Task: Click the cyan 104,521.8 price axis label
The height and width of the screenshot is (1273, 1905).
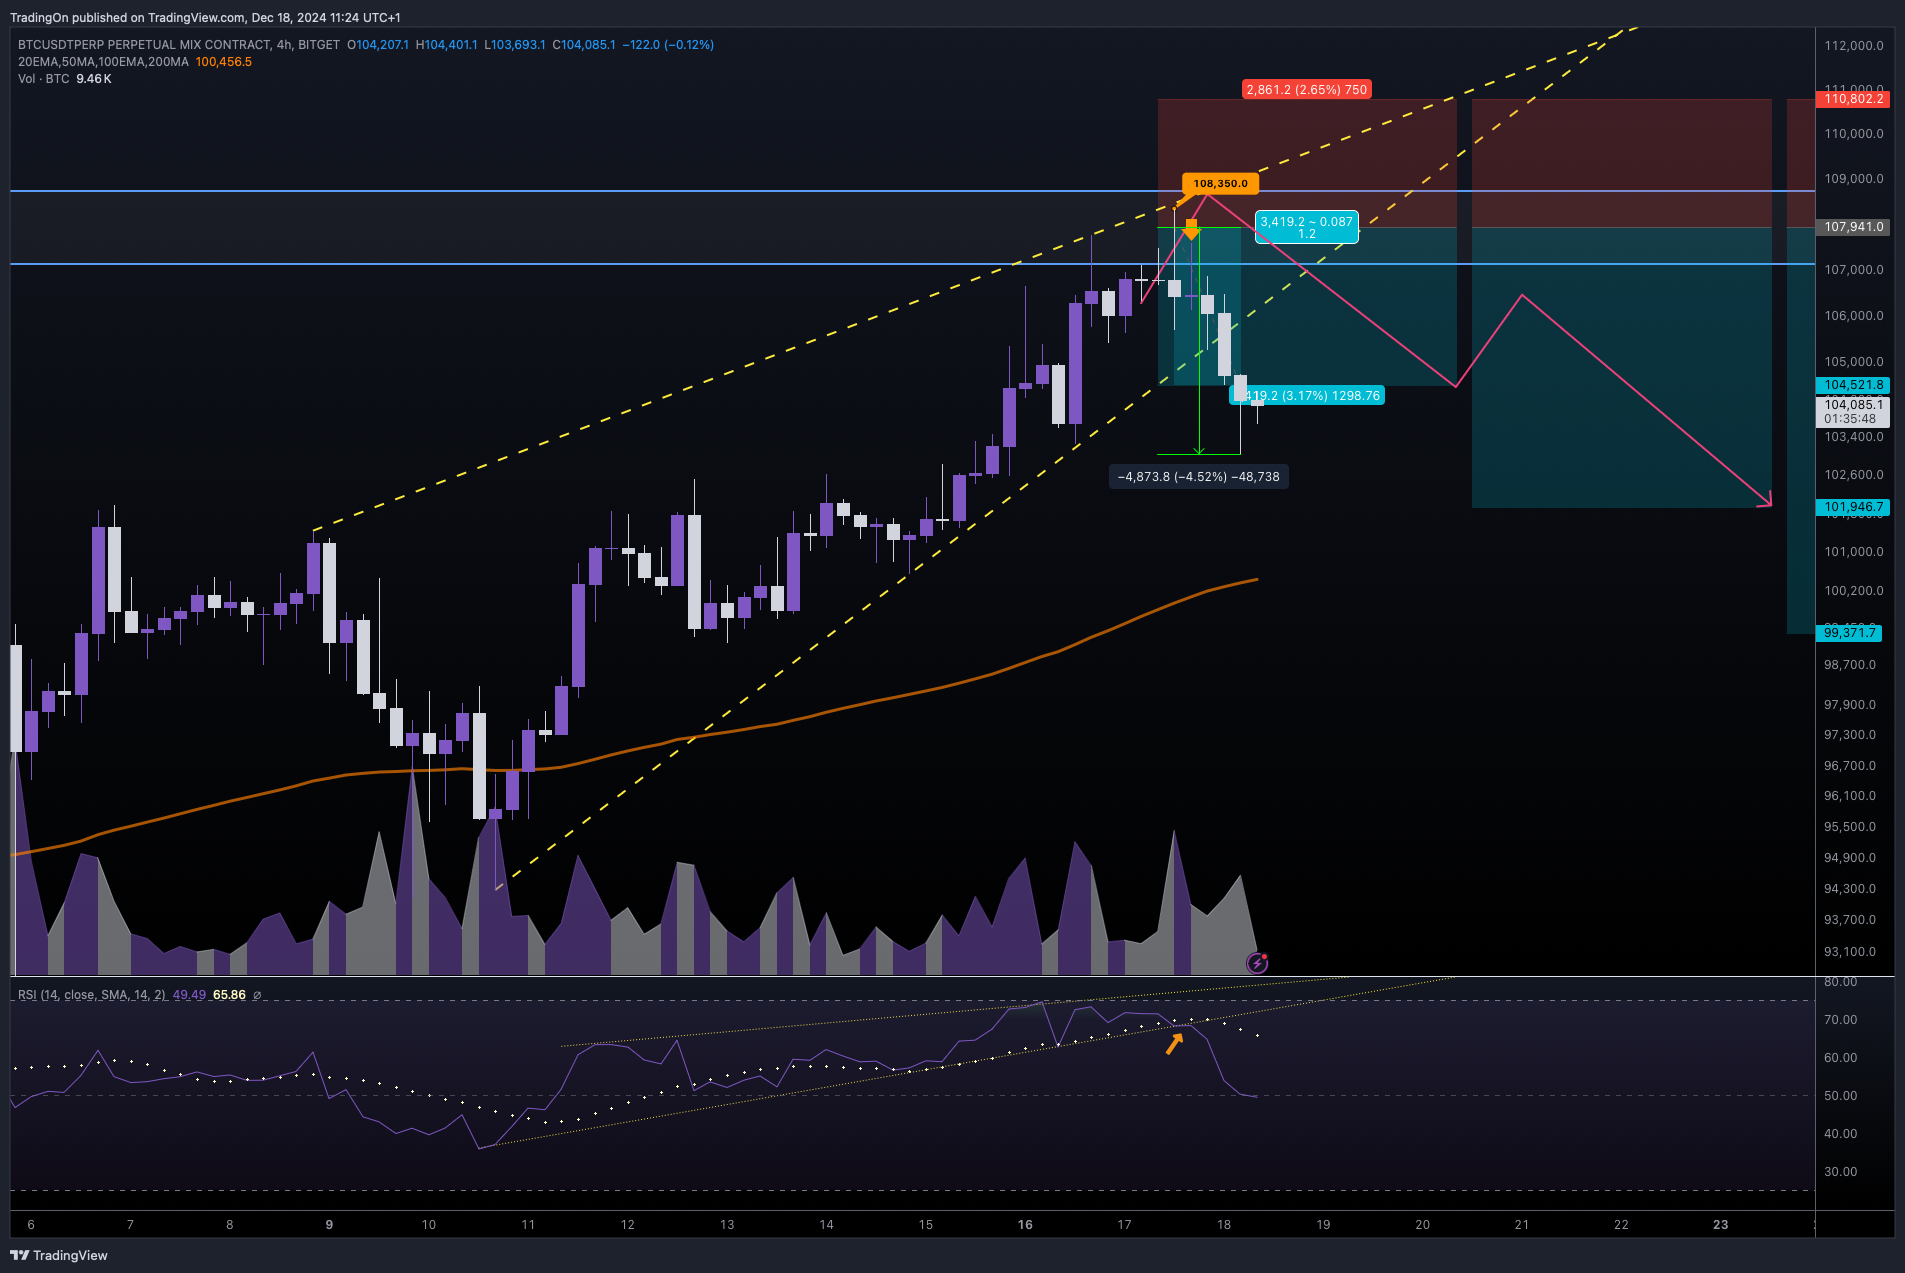Action: pyautogui.click(x=1853, y=385)
